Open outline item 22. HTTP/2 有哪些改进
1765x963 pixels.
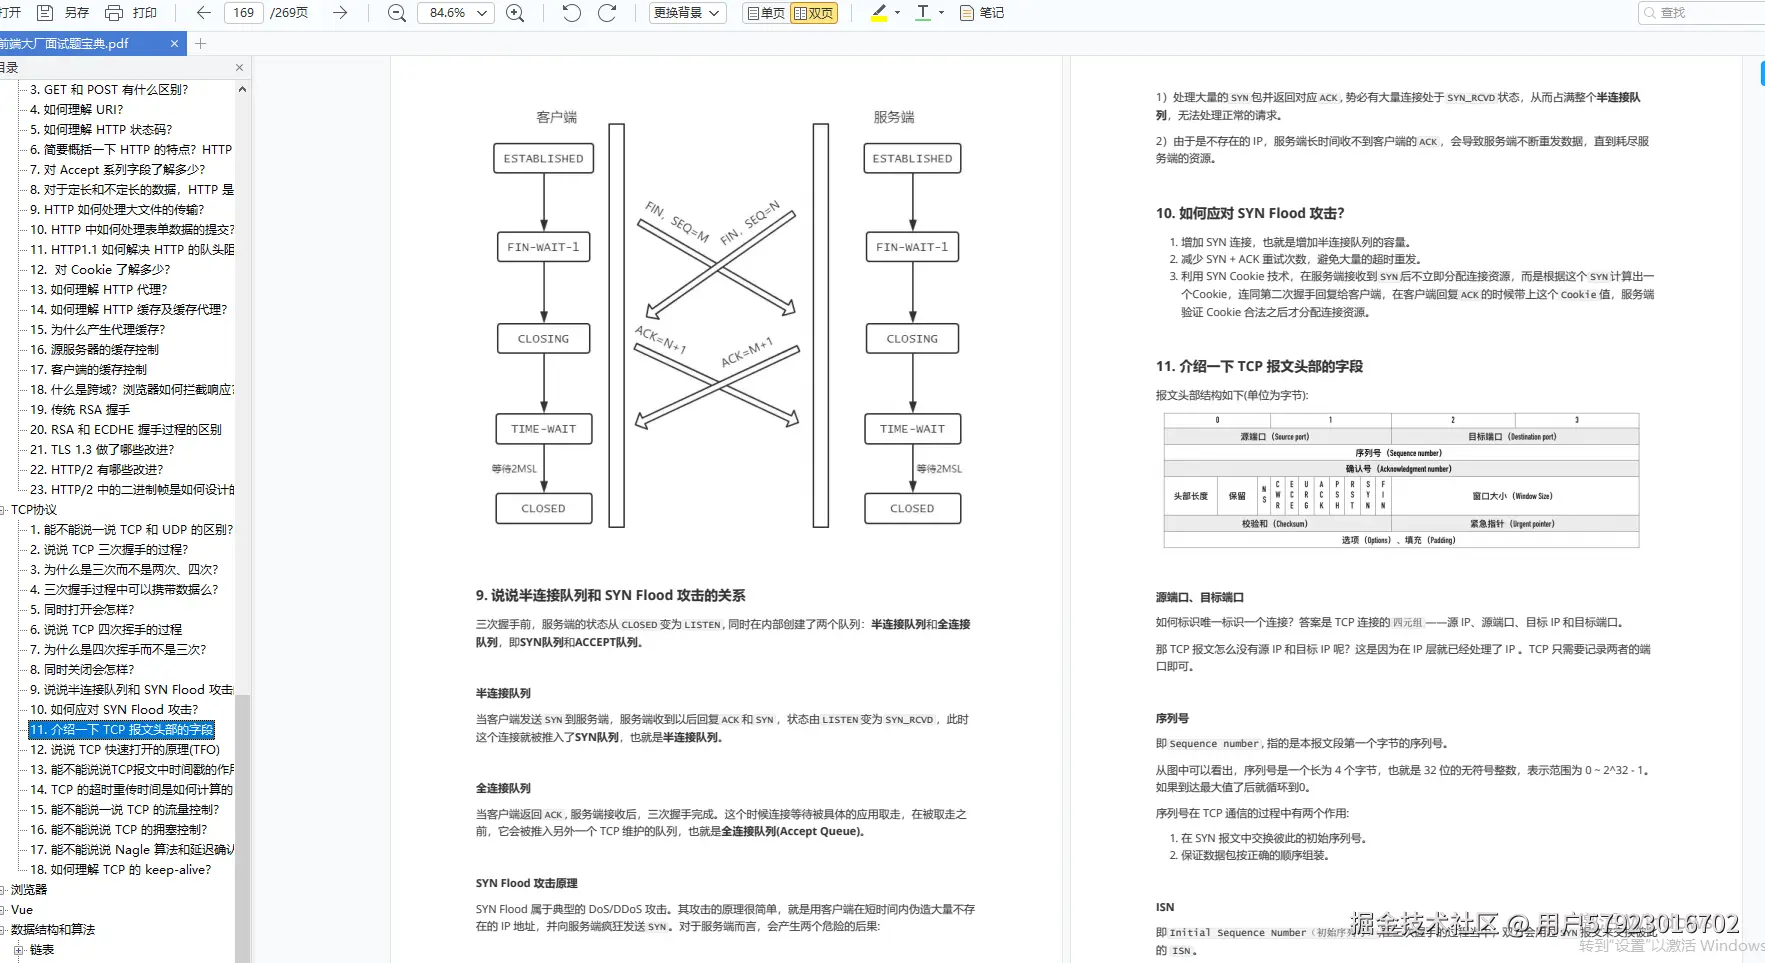click(96, 470)
